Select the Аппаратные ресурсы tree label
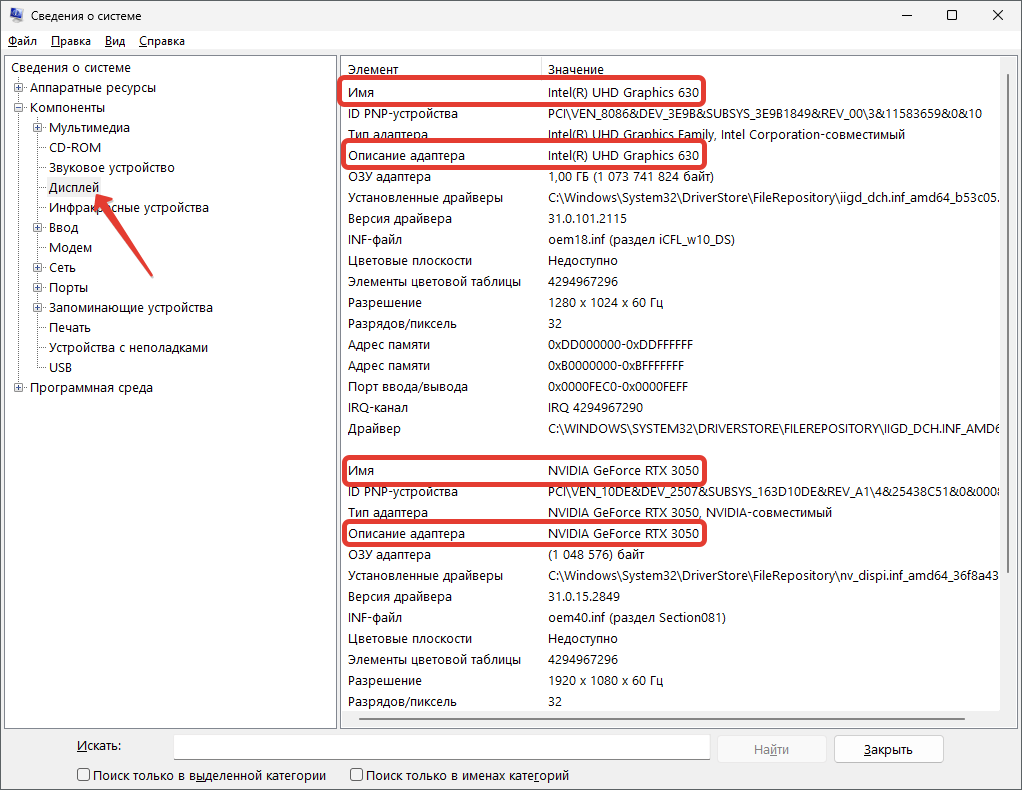This screenshot has width=1022, height=790. [x=93, y=87]
